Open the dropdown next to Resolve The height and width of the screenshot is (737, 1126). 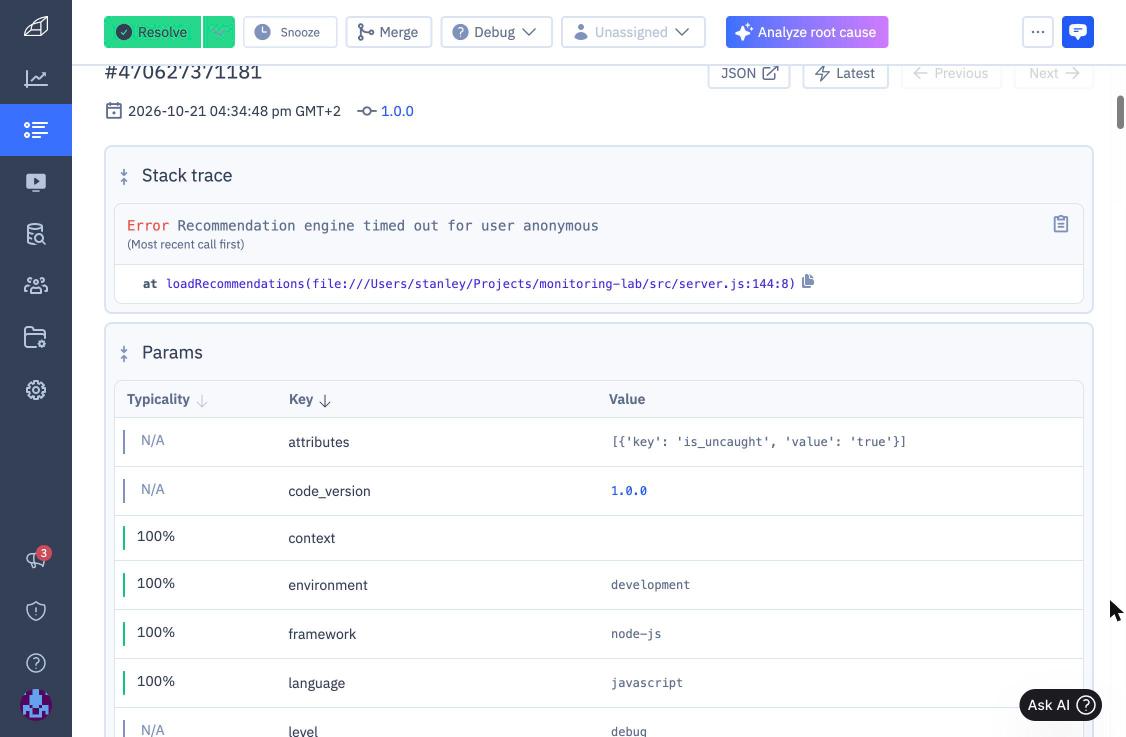(x=219, y=32)
